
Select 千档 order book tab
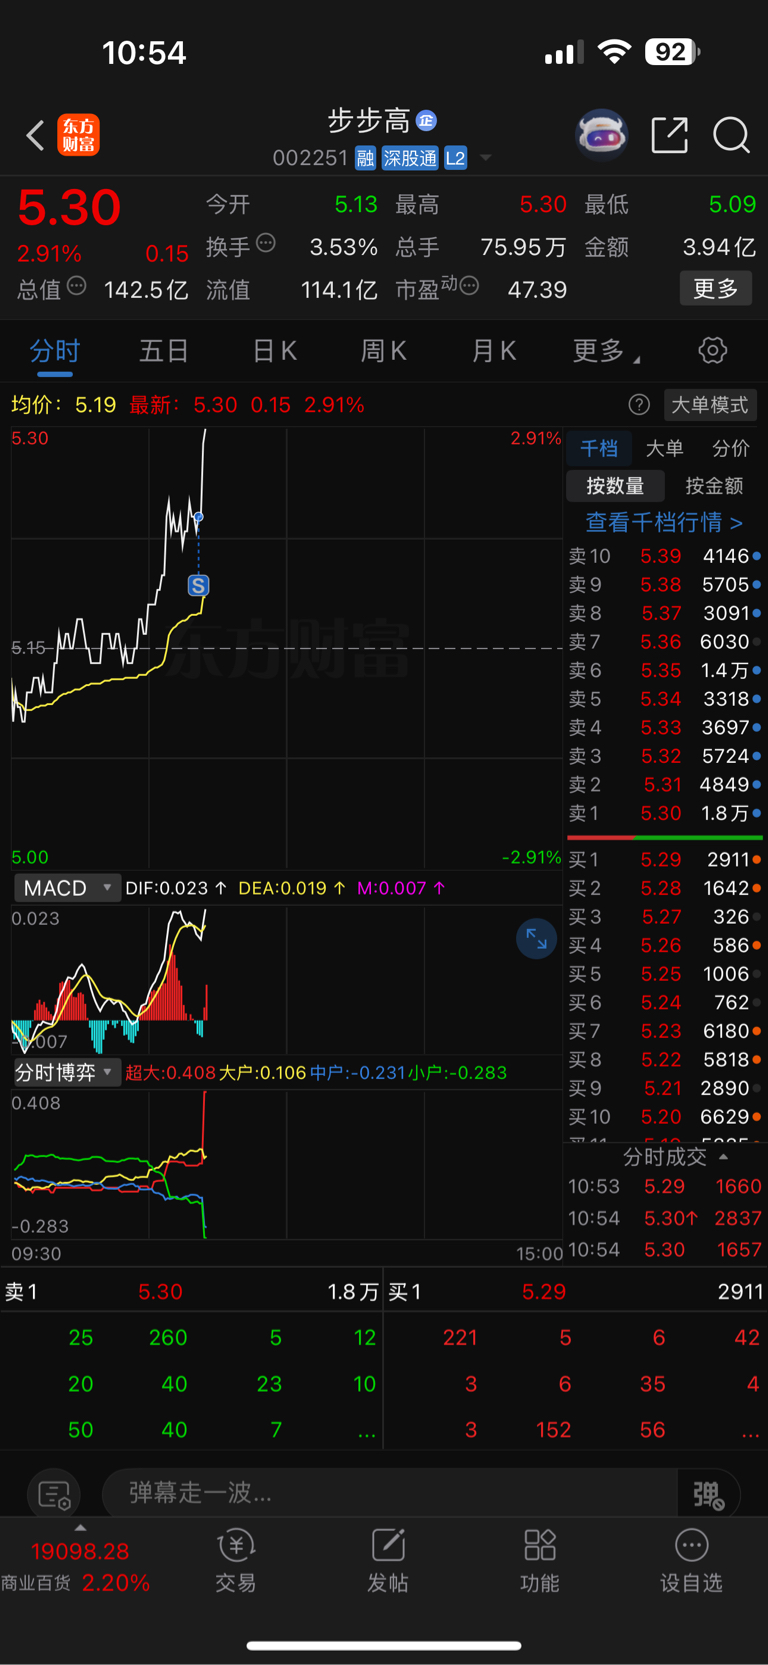599,449
